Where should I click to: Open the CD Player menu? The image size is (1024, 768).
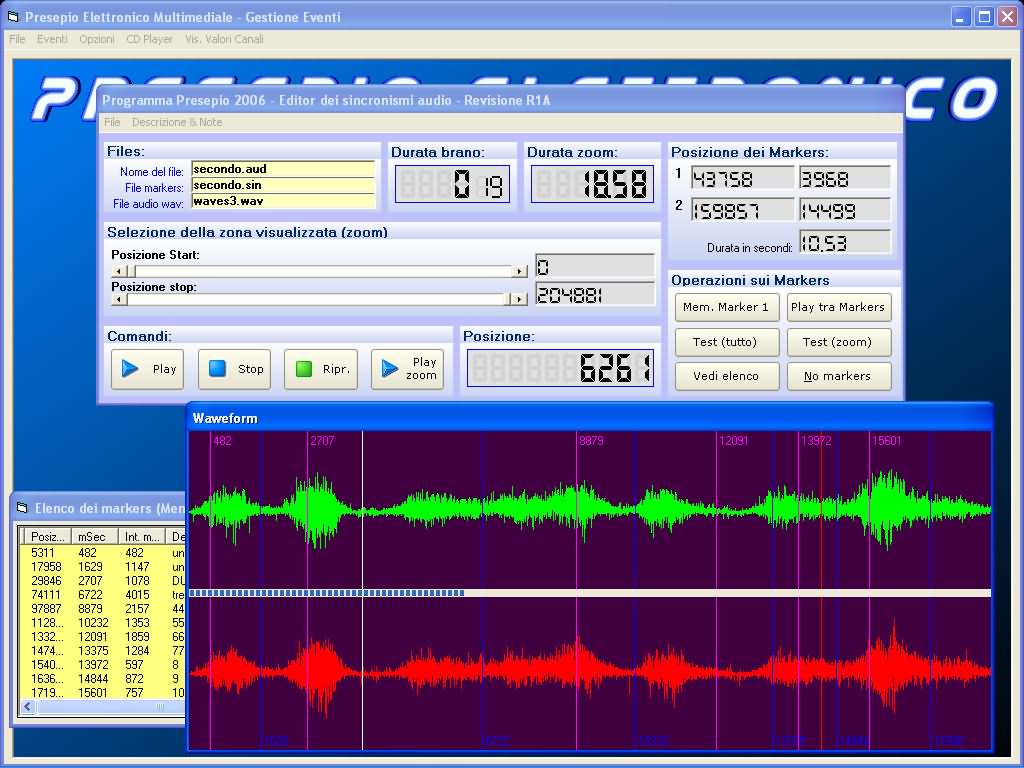point(149,39)
